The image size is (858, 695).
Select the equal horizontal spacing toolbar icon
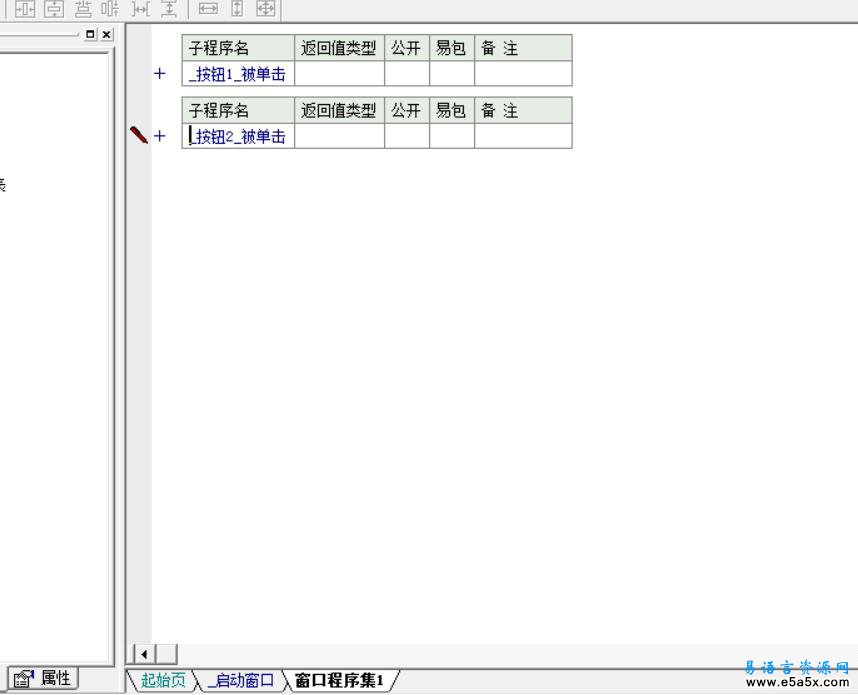pos(141,9)
